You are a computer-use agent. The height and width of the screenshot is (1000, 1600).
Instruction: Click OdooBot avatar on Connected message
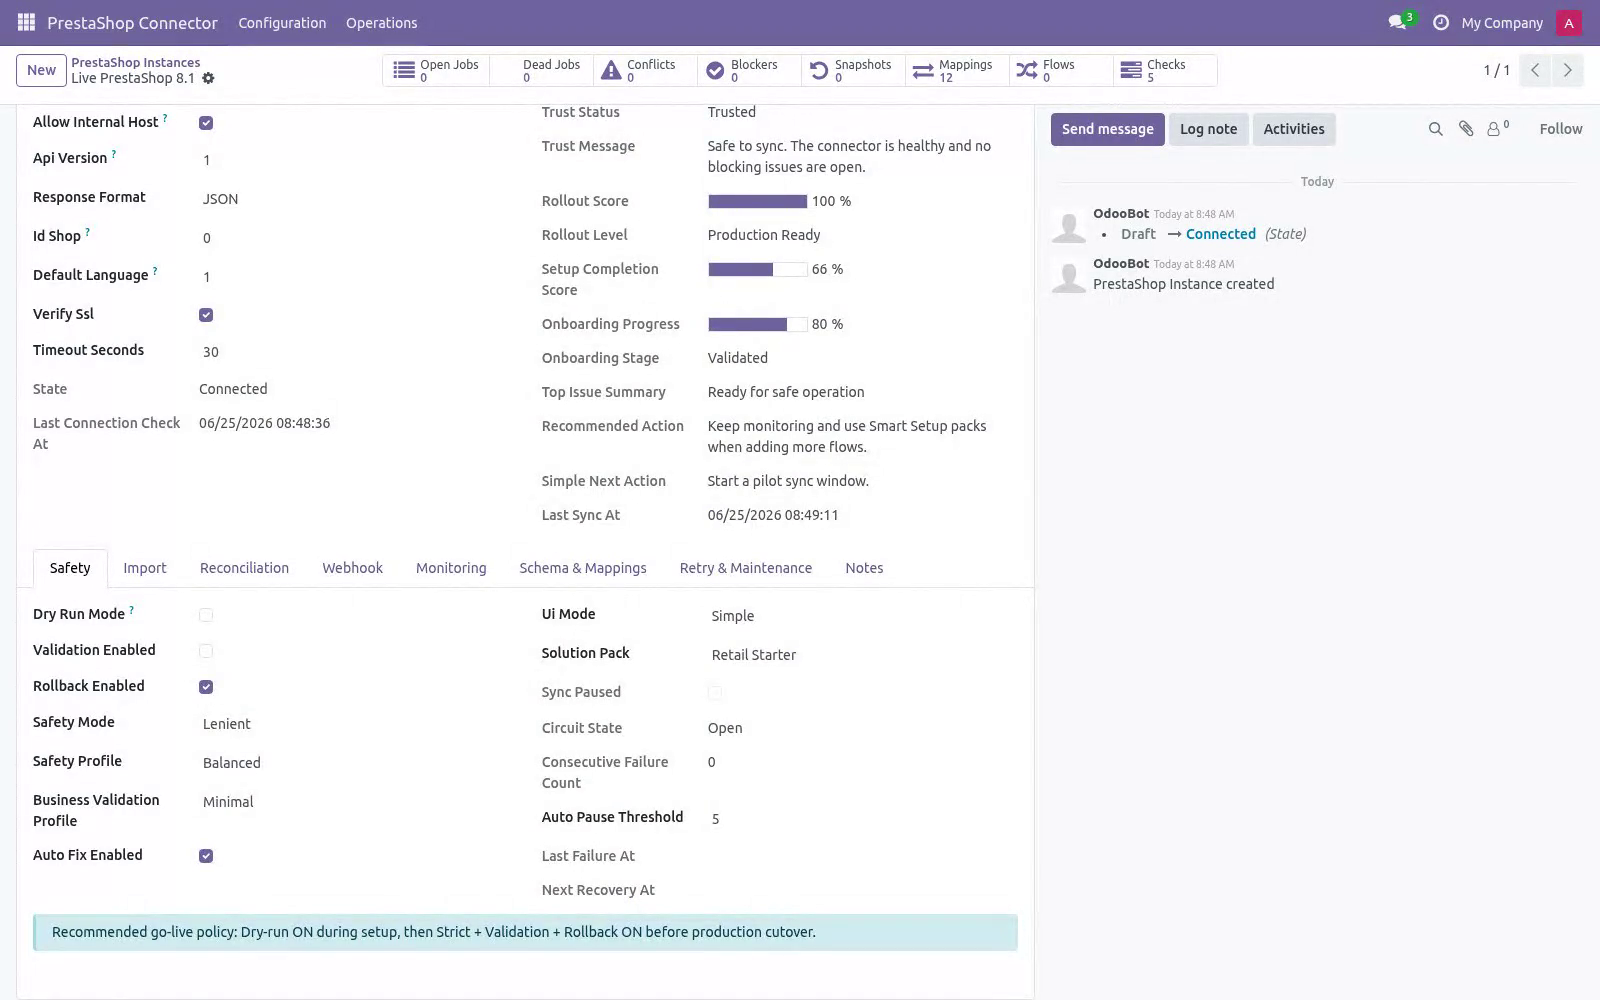[1068, 227]
